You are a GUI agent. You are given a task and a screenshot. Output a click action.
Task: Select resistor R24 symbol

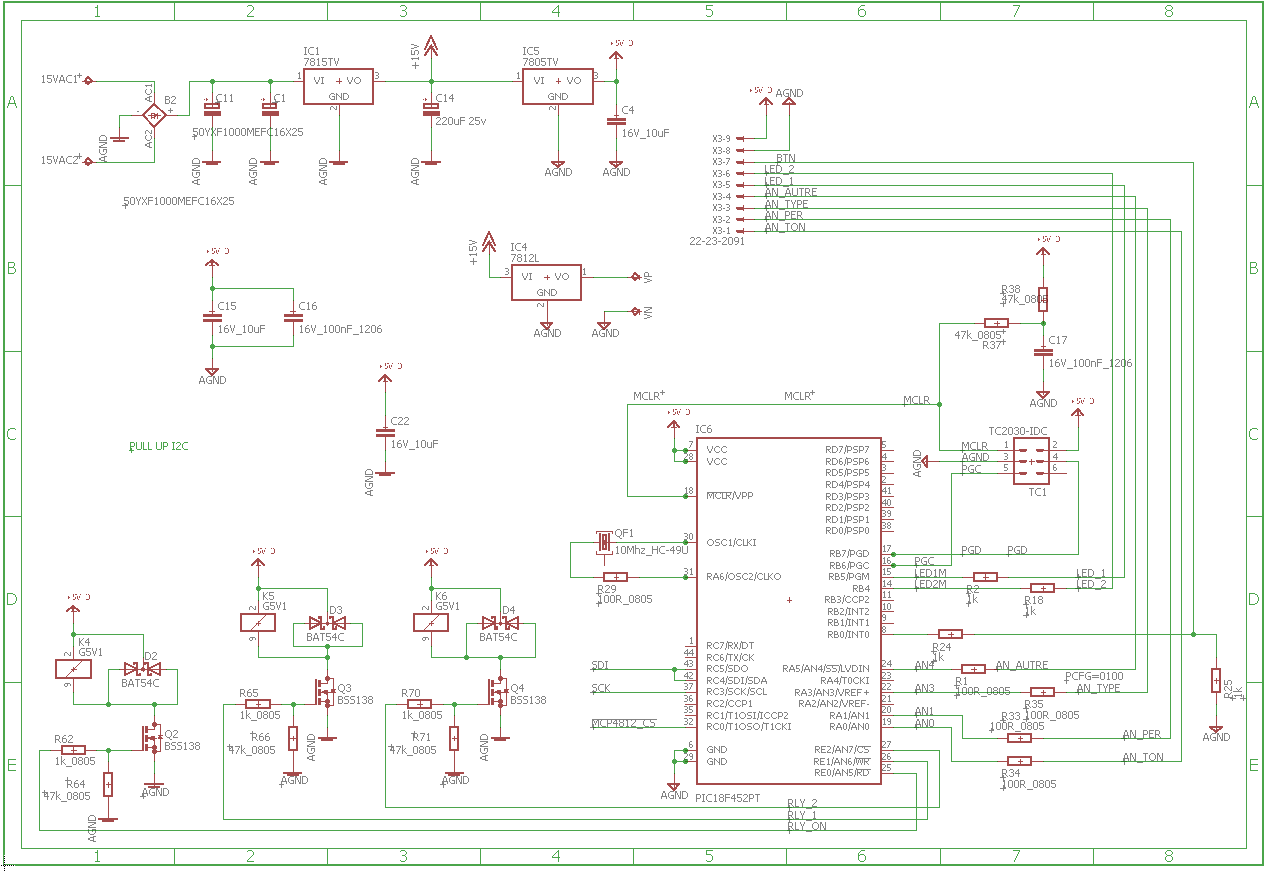pos(950,634)
